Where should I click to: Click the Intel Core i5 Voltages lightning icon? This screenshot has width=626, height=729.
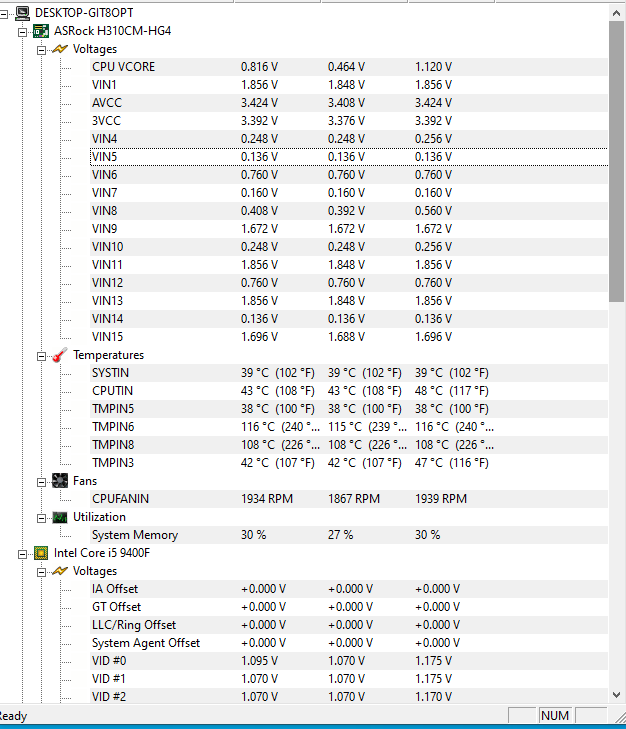pos(60,571)
